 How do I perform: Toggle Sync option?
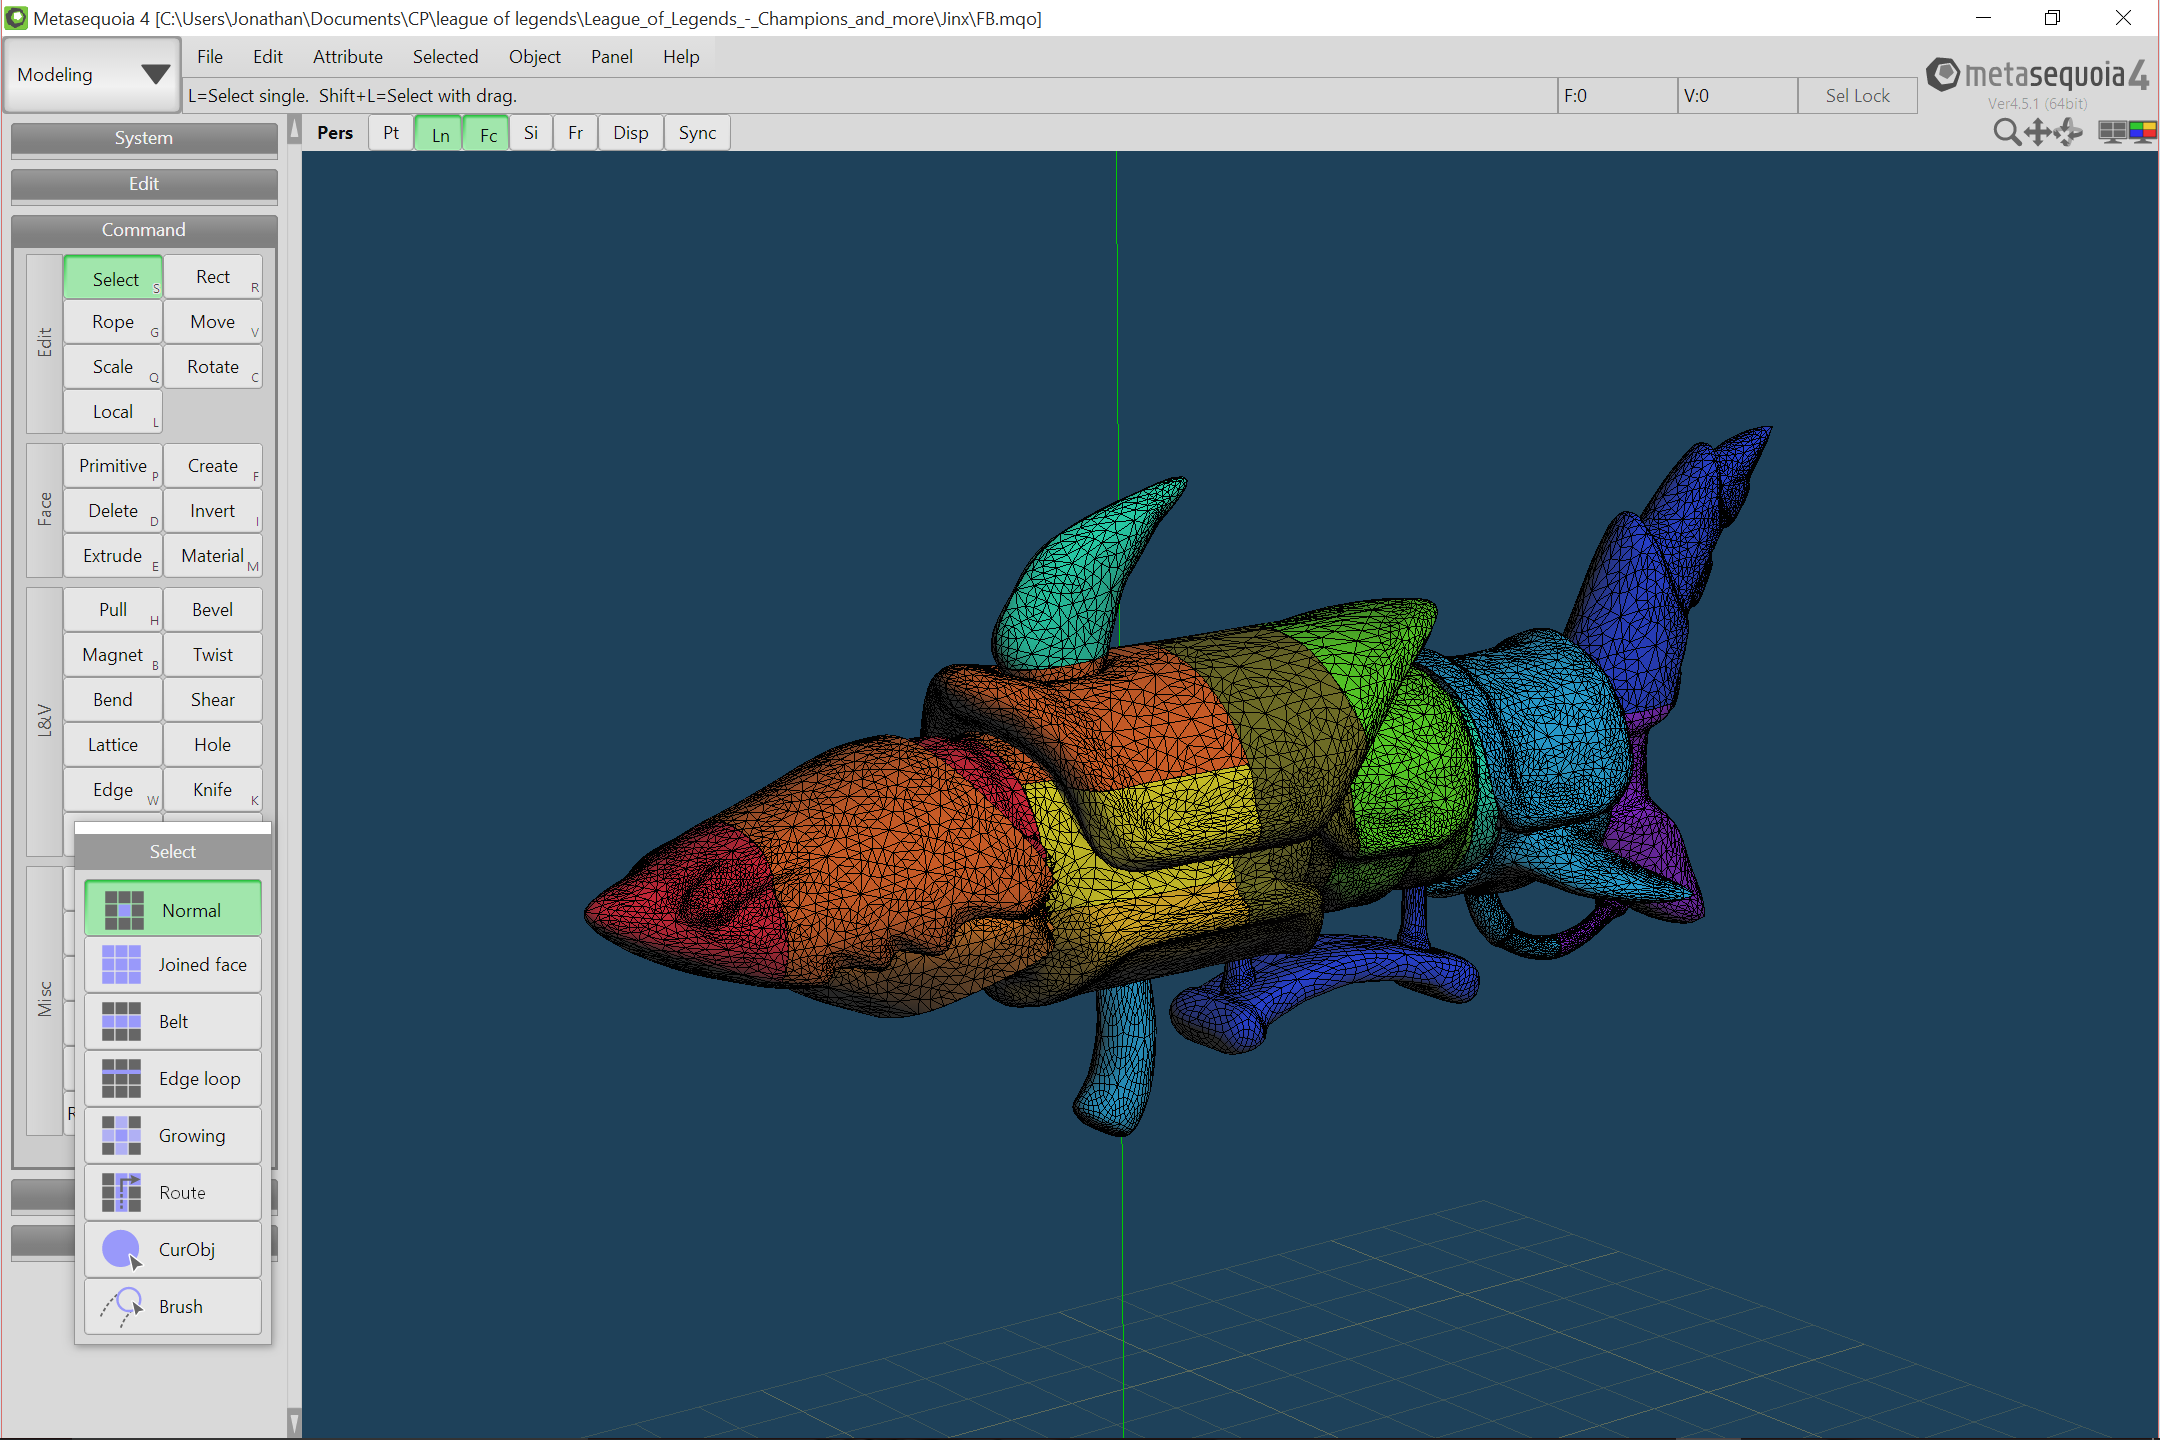pos(697,133)
